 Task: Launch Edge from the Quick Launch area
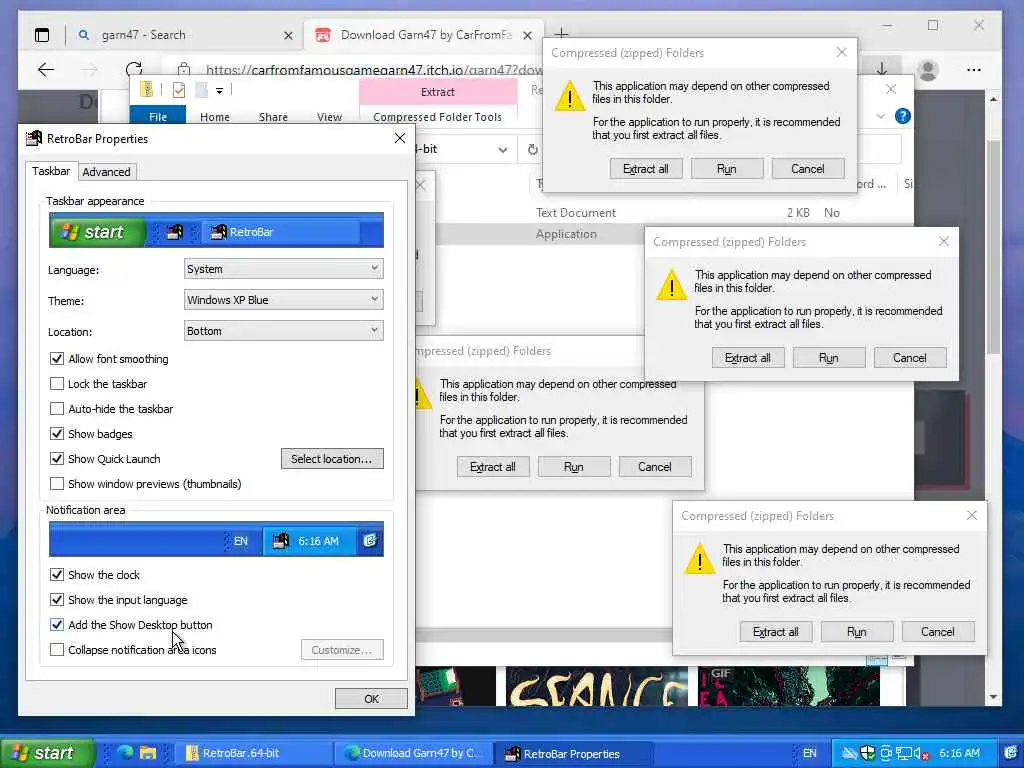pyautogui.click(x=125, y=753)
